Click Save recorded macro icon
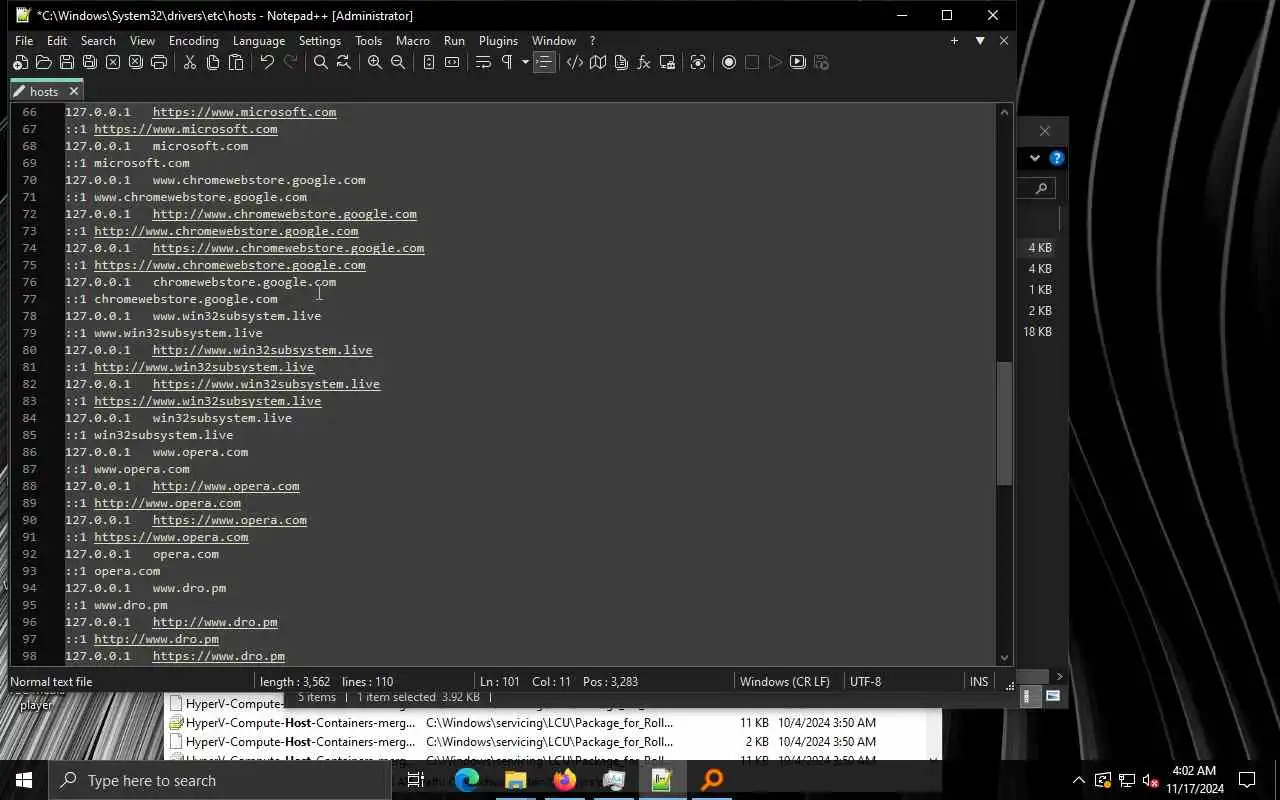1280x800 pixels. point(821,62)
